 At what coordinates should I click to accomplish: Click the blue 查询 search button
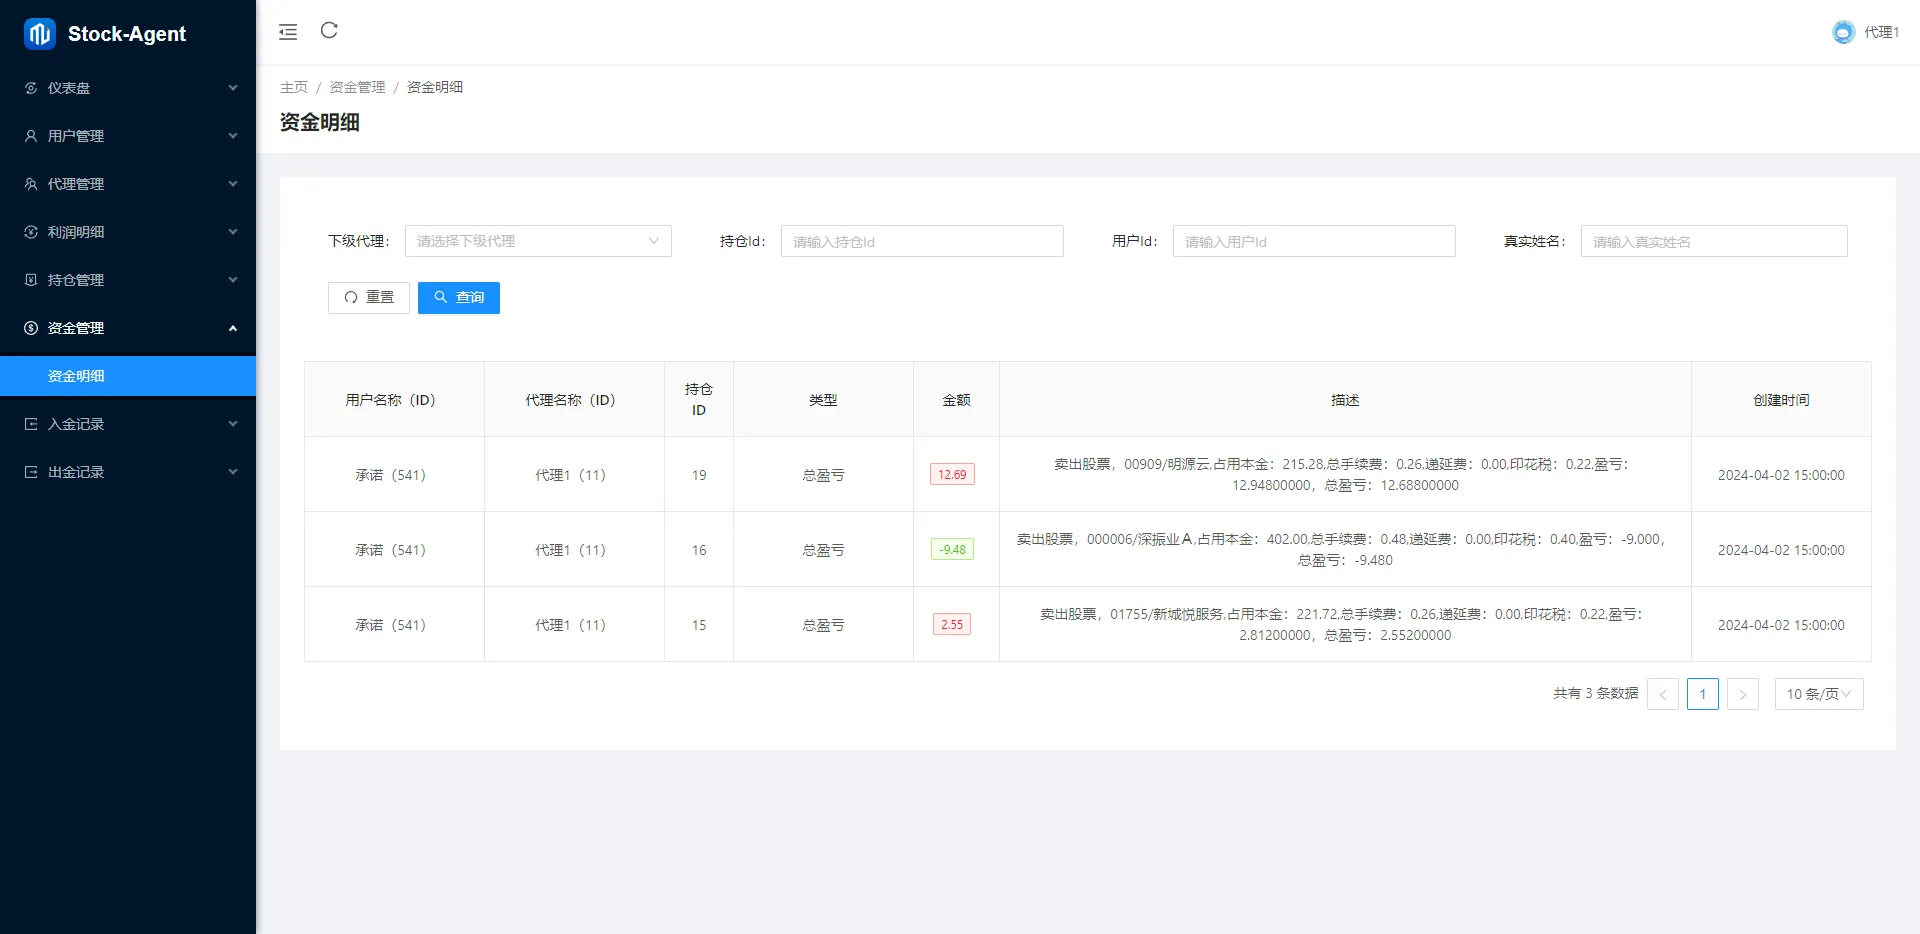(458, 298)
